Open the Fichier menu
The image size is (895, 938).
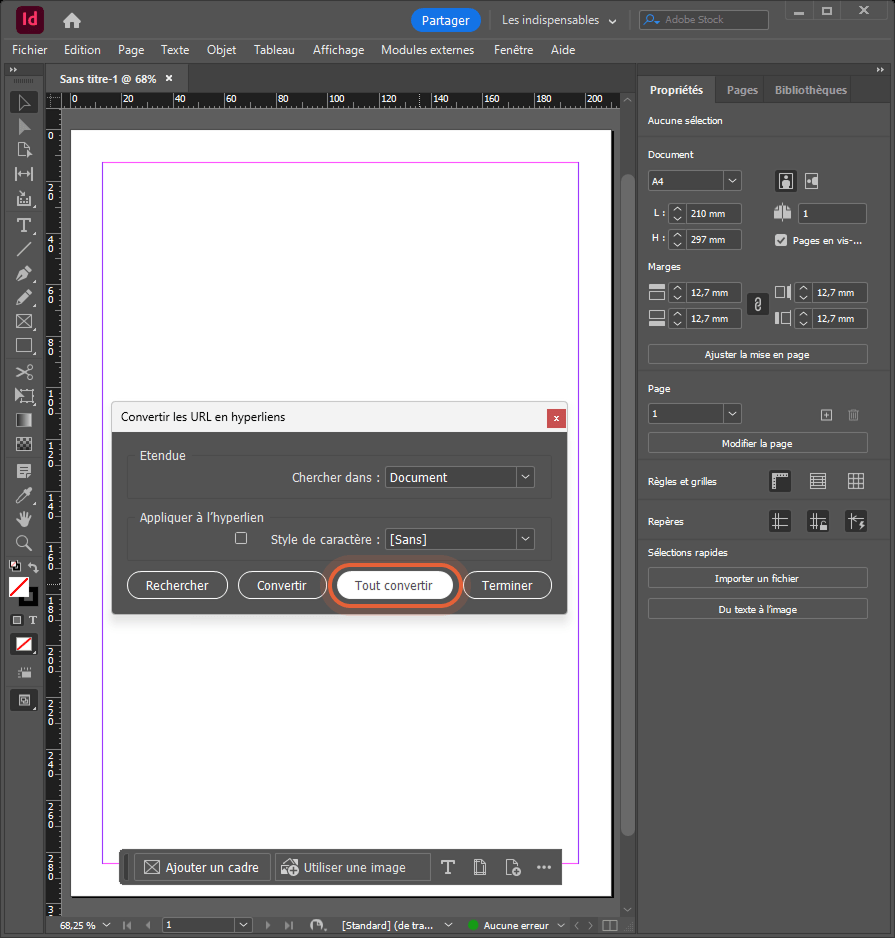(x=29, y=50)
